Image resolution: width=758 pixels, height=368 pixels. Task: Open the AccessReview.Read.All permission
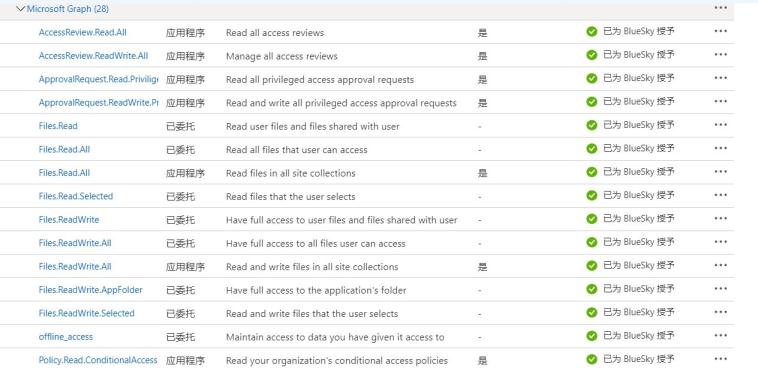pyautogui.click(x=83, y=32)
